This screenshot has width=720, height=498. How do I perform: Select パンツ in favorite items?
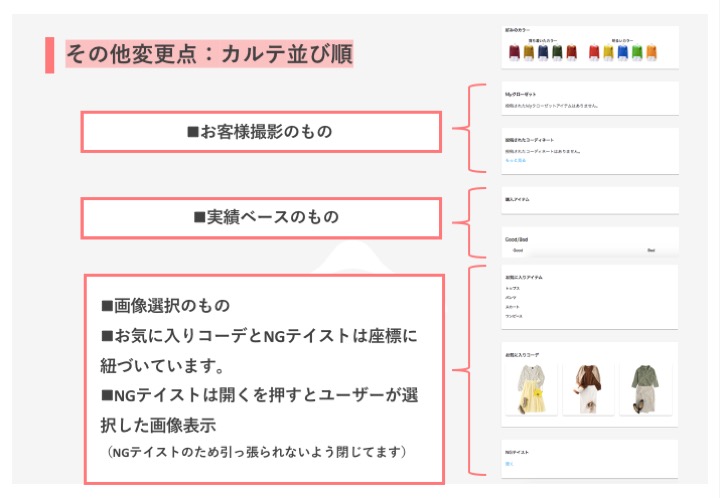point(511,297)
